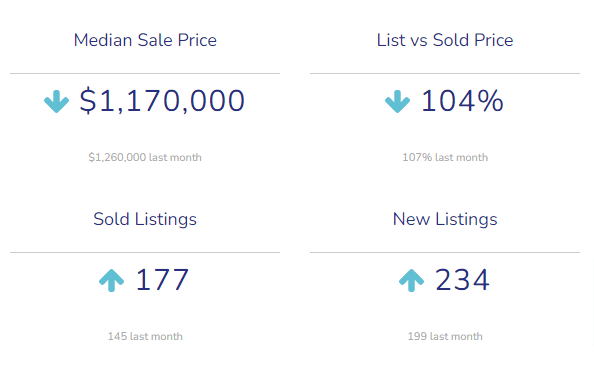Click the 107% last month text
The height and width of the screenshot is (373, 594).
click(x=445, y=157)
